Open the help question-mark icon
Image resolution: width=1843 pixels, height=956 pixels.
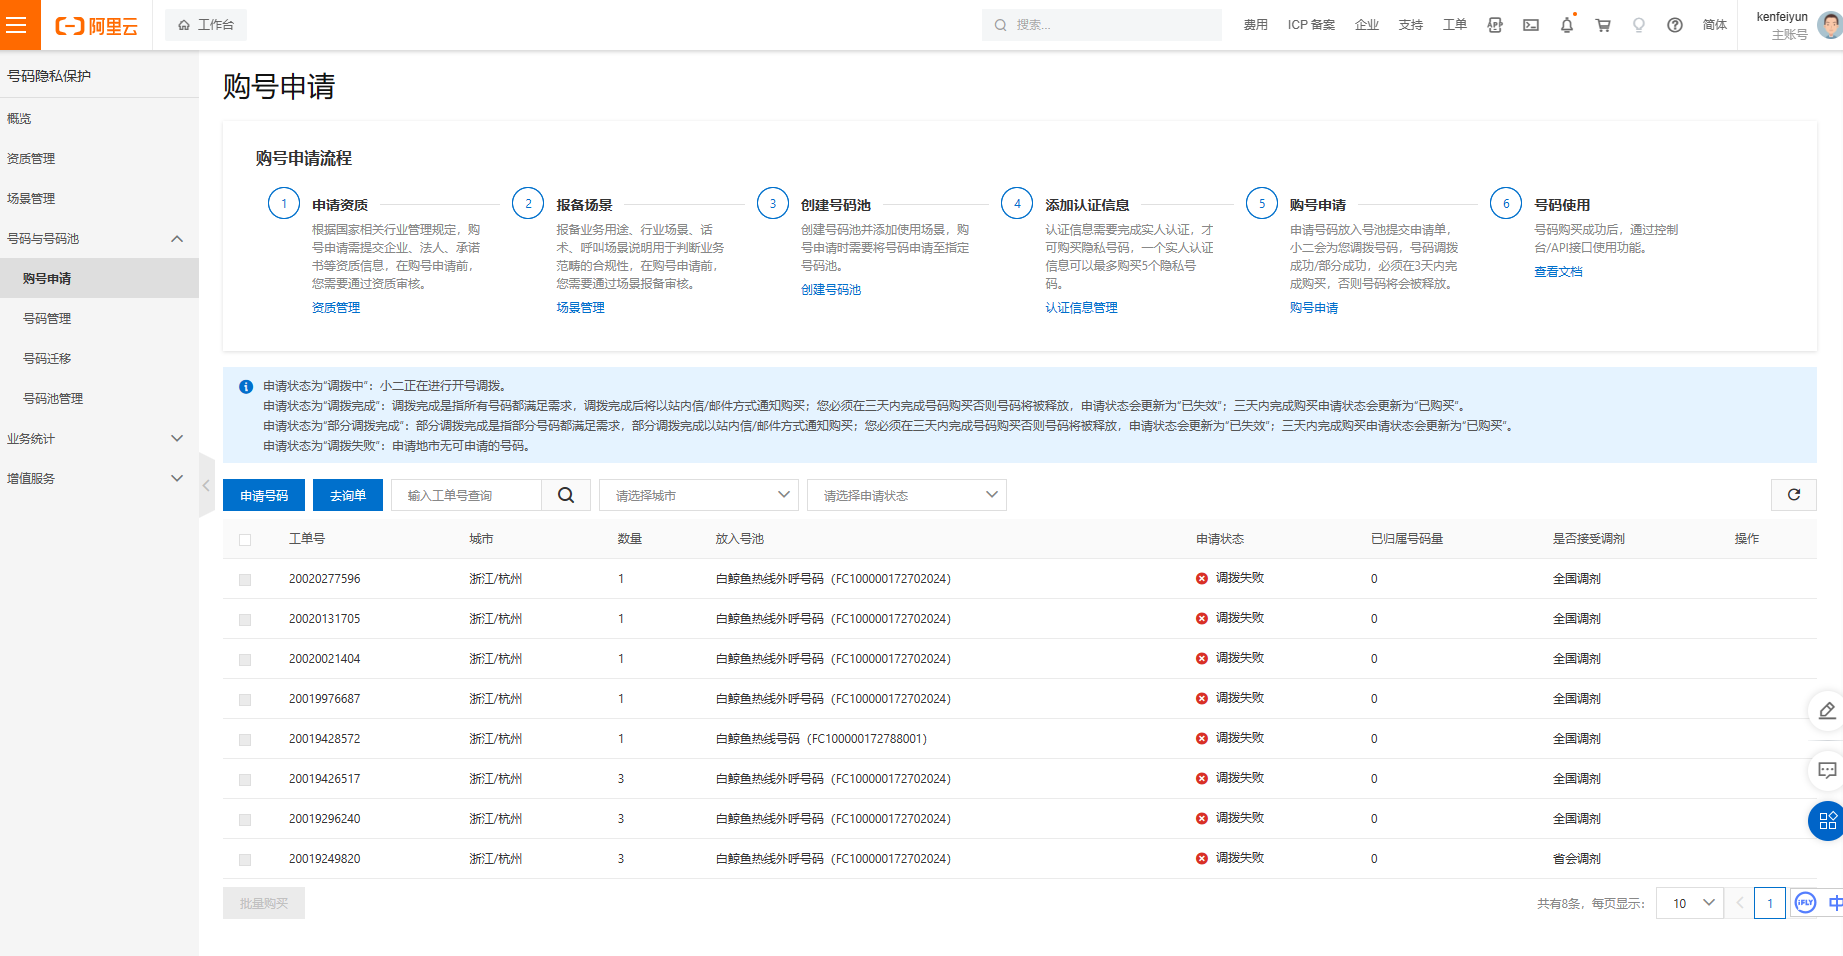1675,25
